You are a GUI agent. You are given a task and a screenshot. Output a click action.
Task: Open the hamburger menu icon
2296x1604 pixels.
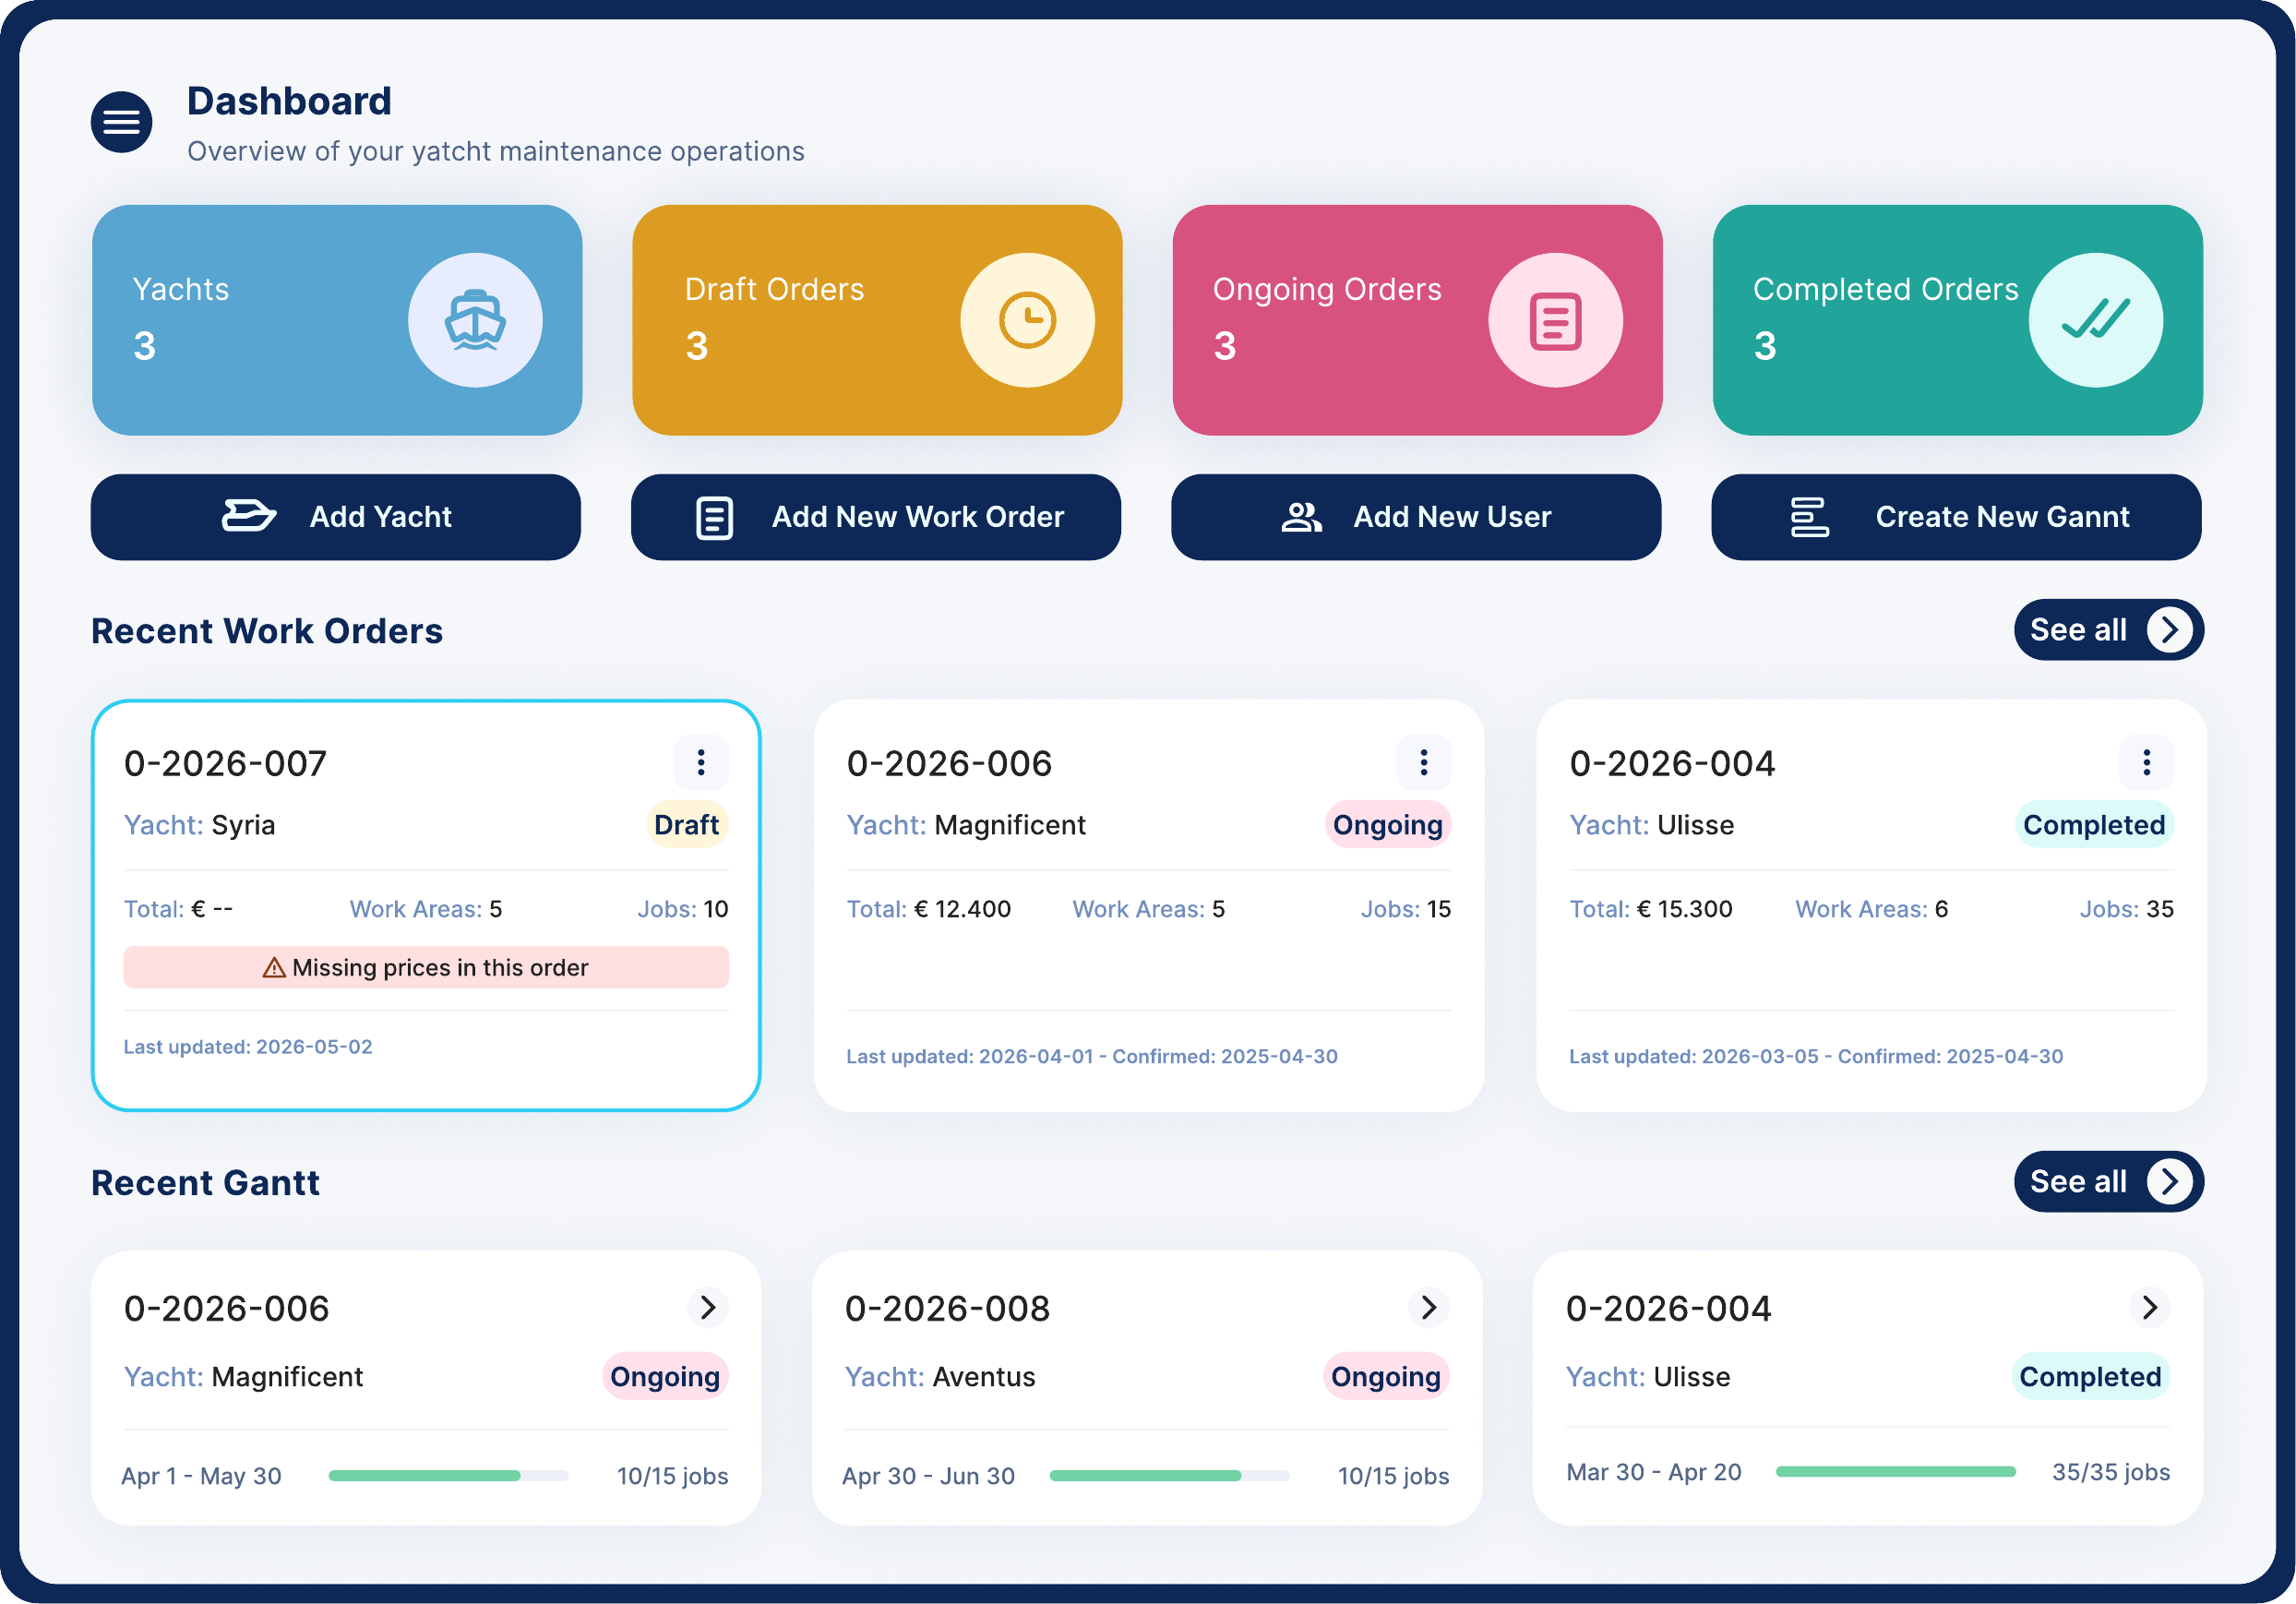coord(121,122)
